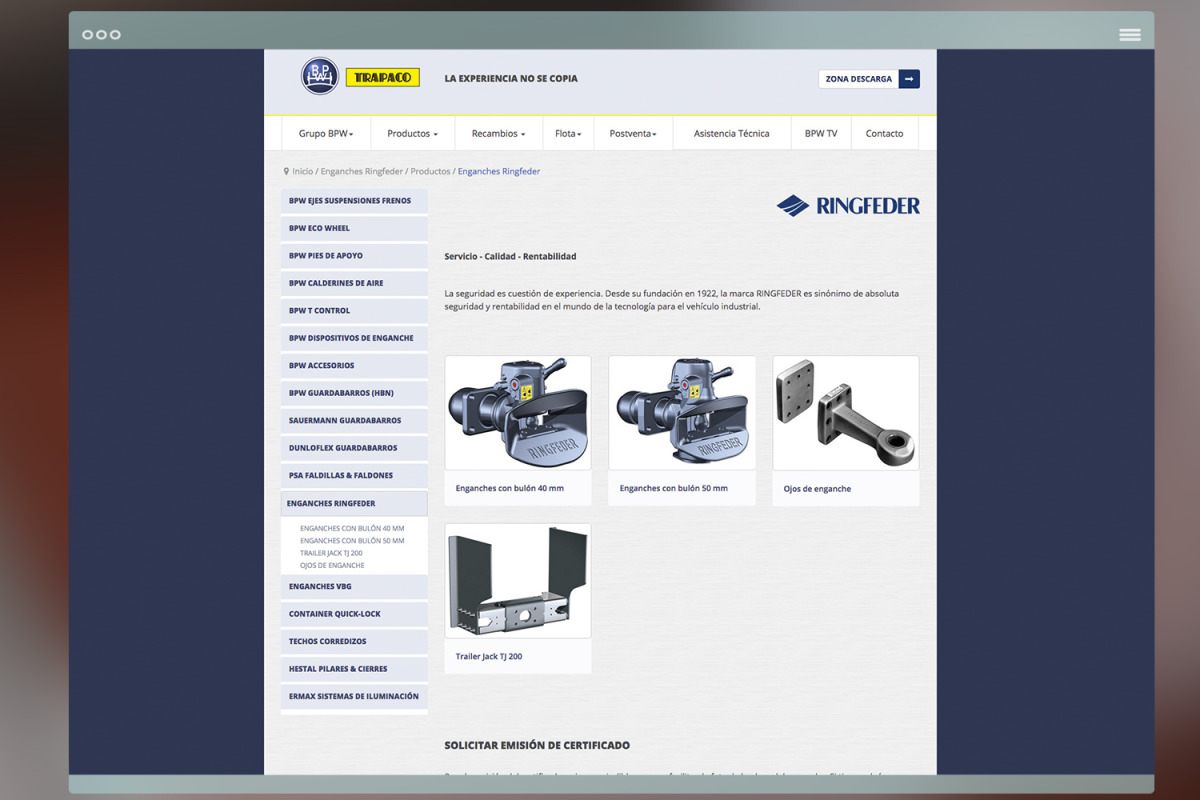Open the Ojos de enganche product image
The width and height of the screenshot is (1200, 800).
[x=846, y=413]
